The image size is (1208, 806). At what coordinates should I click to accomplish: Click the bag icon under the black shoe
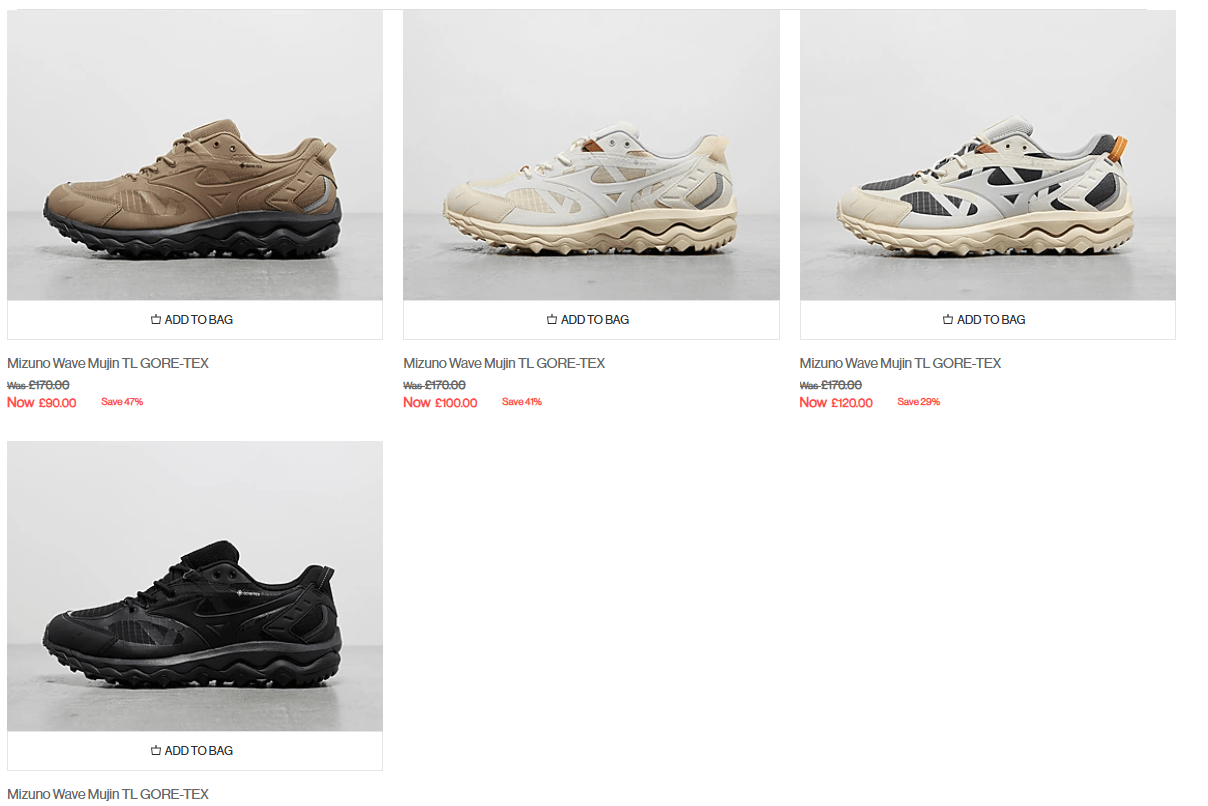pyautogui.click(x=156, y=751)
